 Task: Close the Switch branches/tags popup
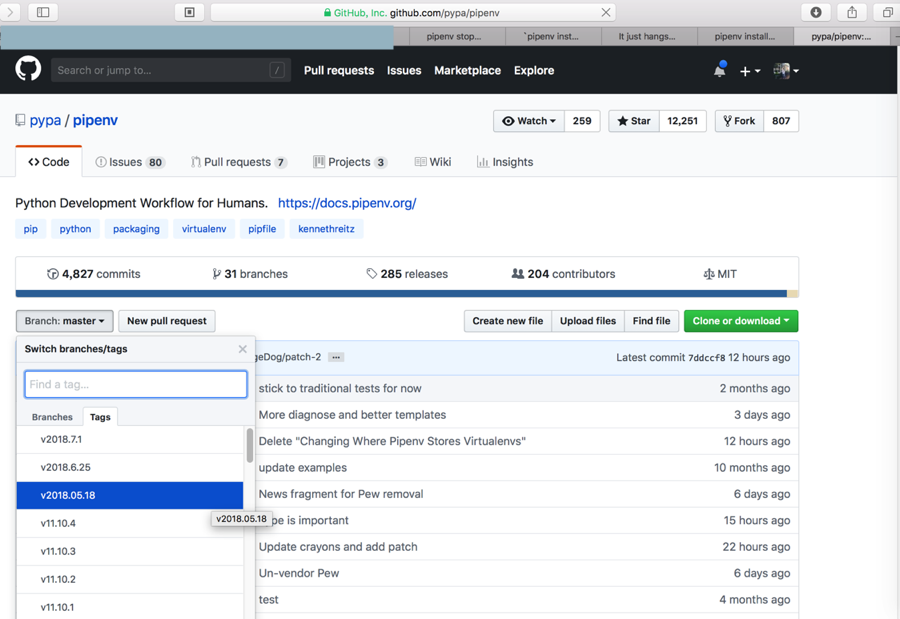point(242,349)
